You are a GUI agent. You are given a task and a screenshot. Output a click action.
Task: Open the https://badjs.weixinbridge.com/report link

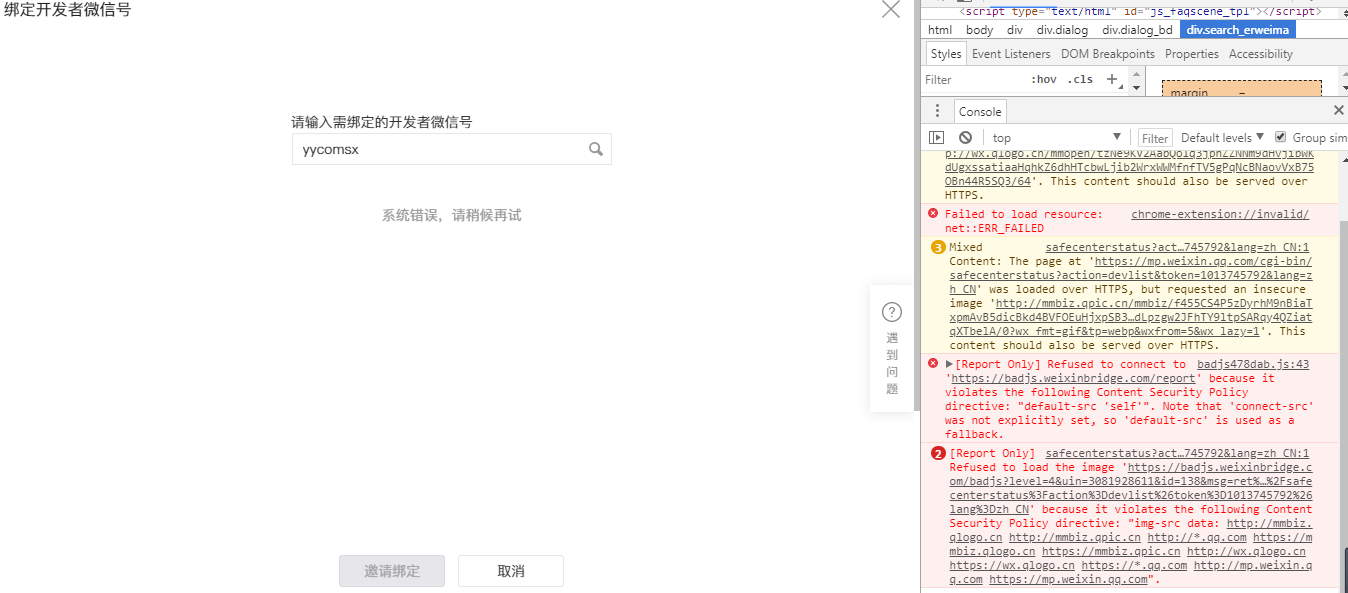tap(1073, 379)
